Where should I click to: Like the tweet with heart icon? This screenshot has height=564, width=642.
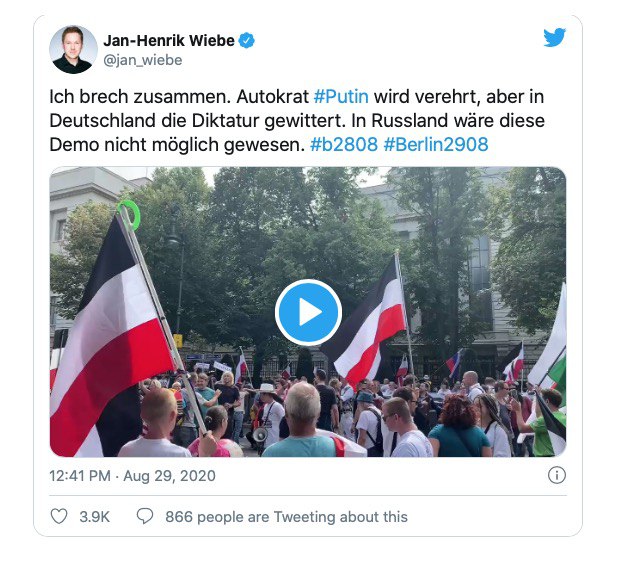(x=59, y=516)
